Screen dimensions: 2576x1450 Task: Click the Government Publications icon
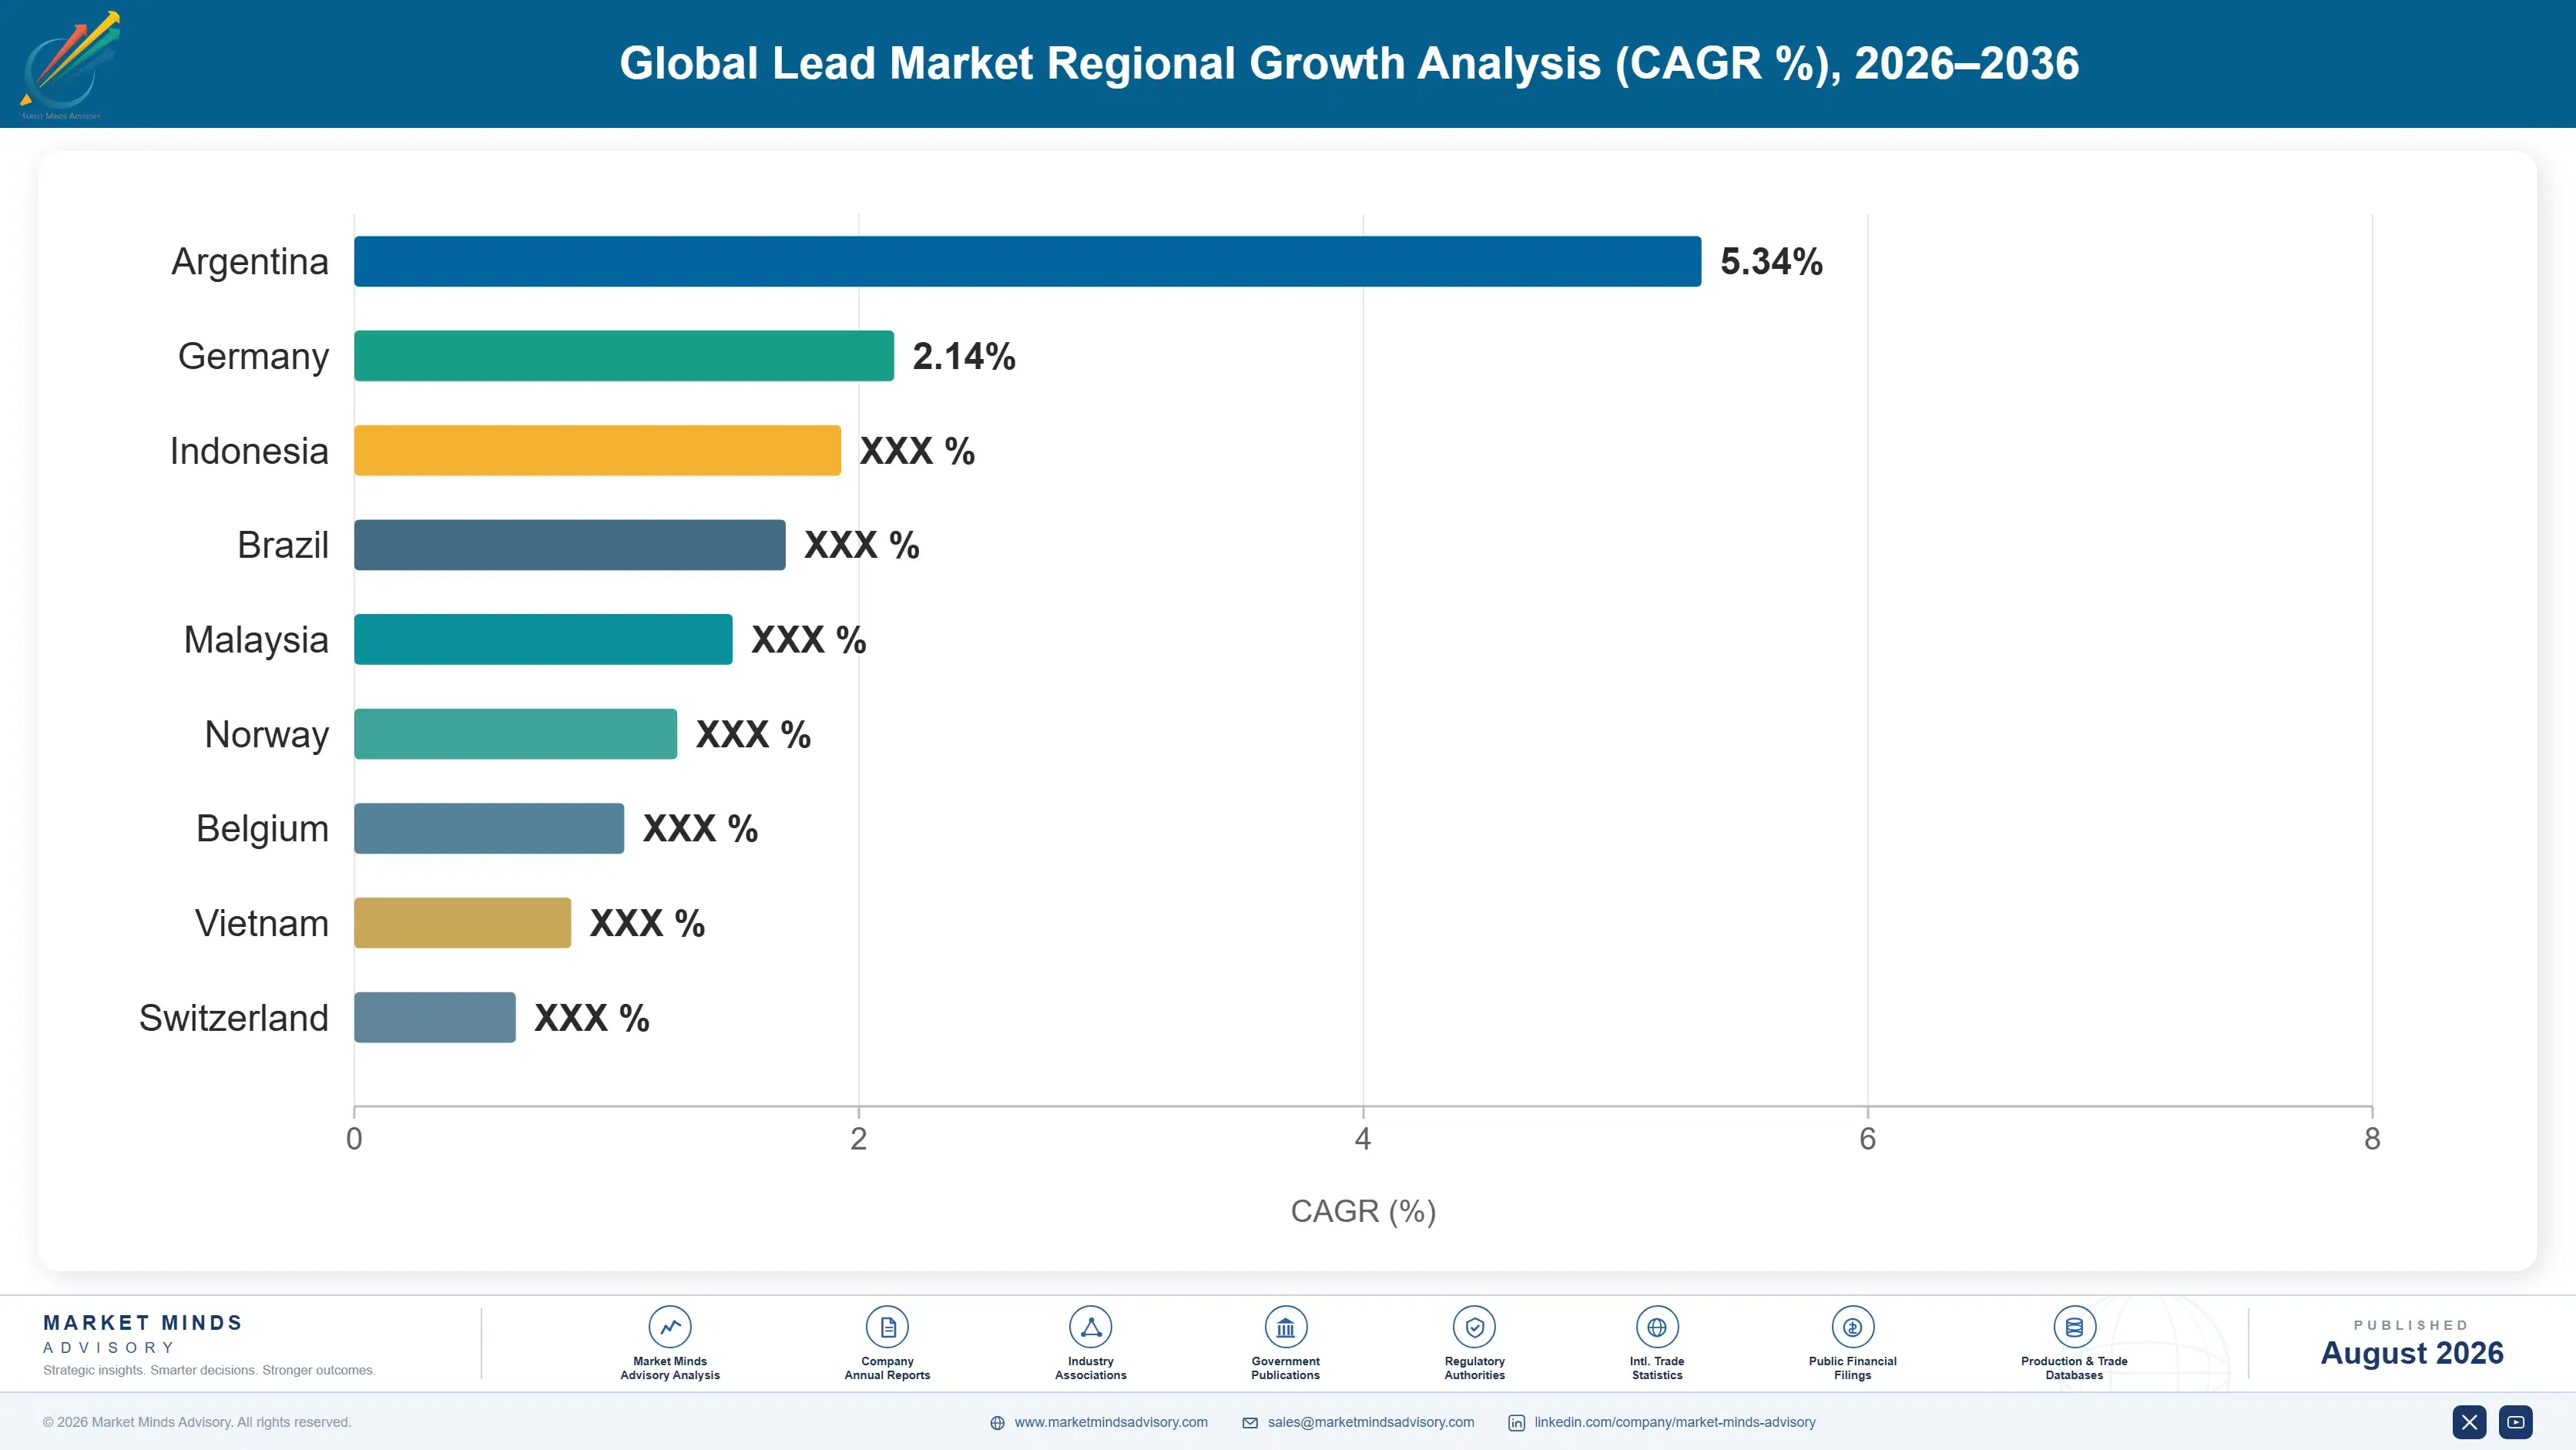point(1286,1327)
